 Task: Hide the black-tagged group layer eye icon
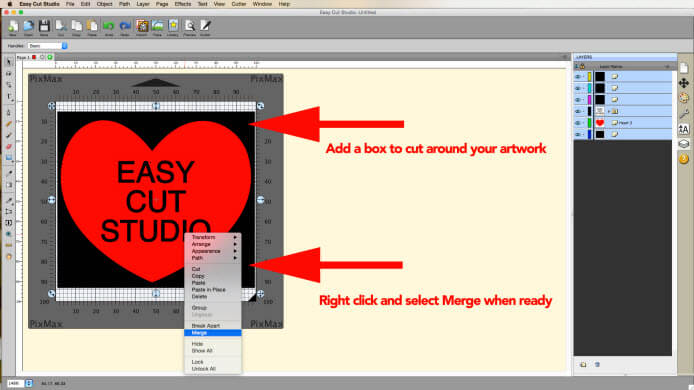(578, 111)
